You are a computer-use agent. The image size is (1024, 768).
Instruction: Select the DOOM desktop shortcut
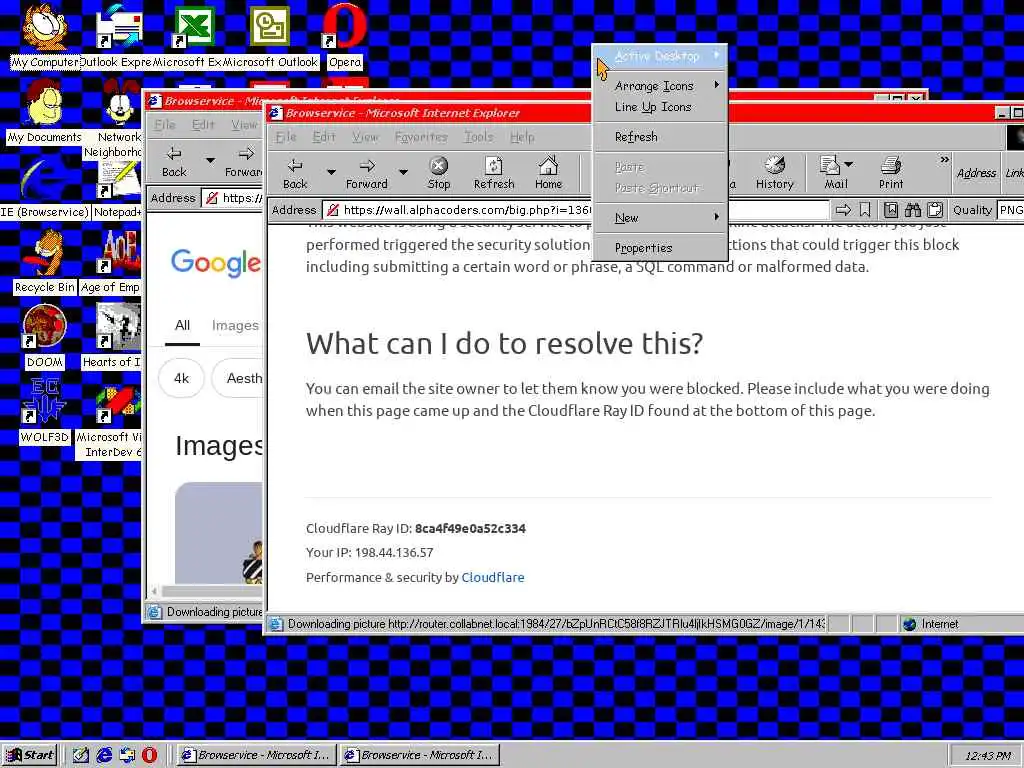click(44, 337)
